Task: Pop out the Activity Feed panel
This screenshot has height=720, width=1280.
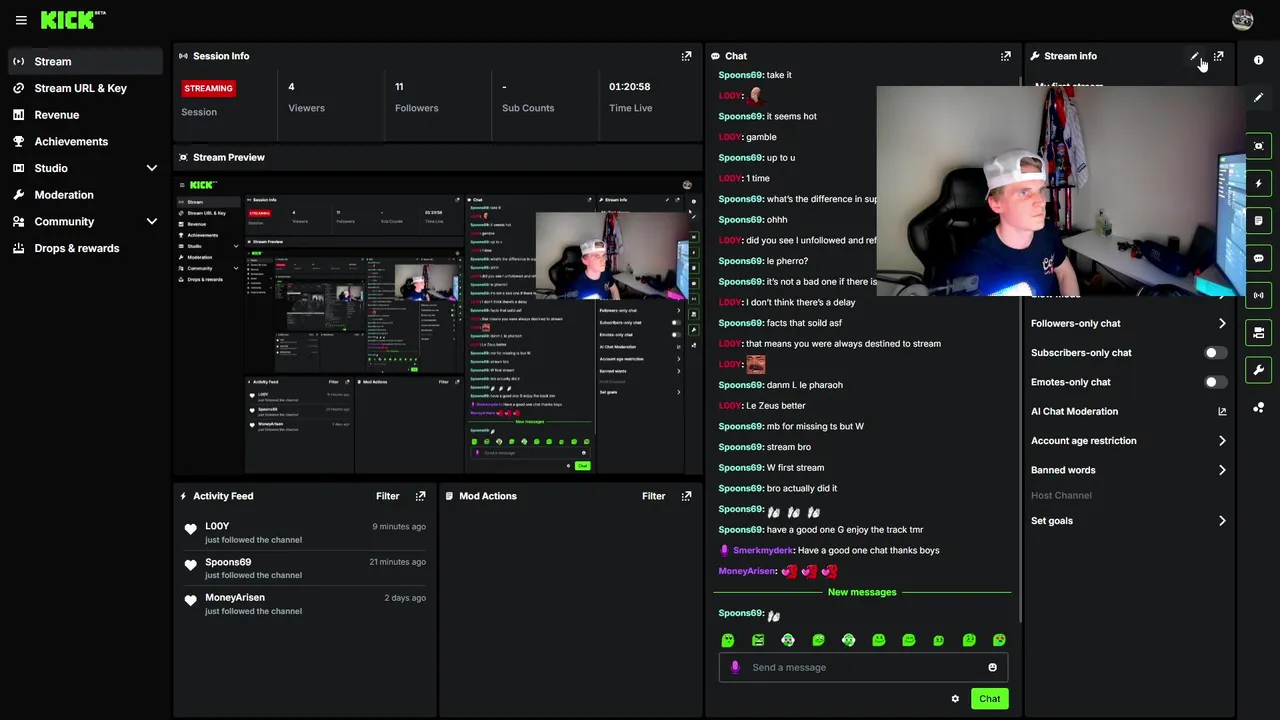Action: (420, 496)
